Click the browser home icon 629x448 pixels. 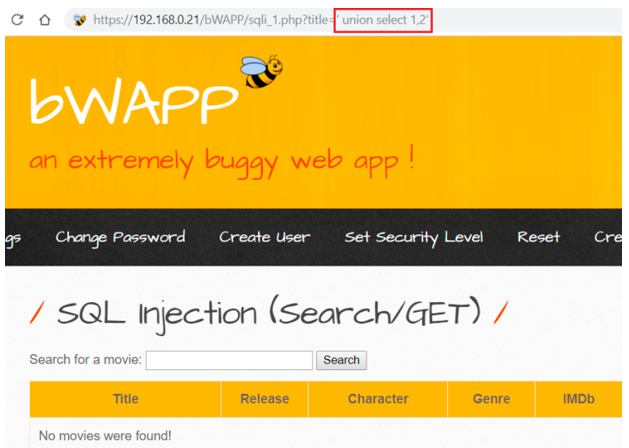(44, 20)
